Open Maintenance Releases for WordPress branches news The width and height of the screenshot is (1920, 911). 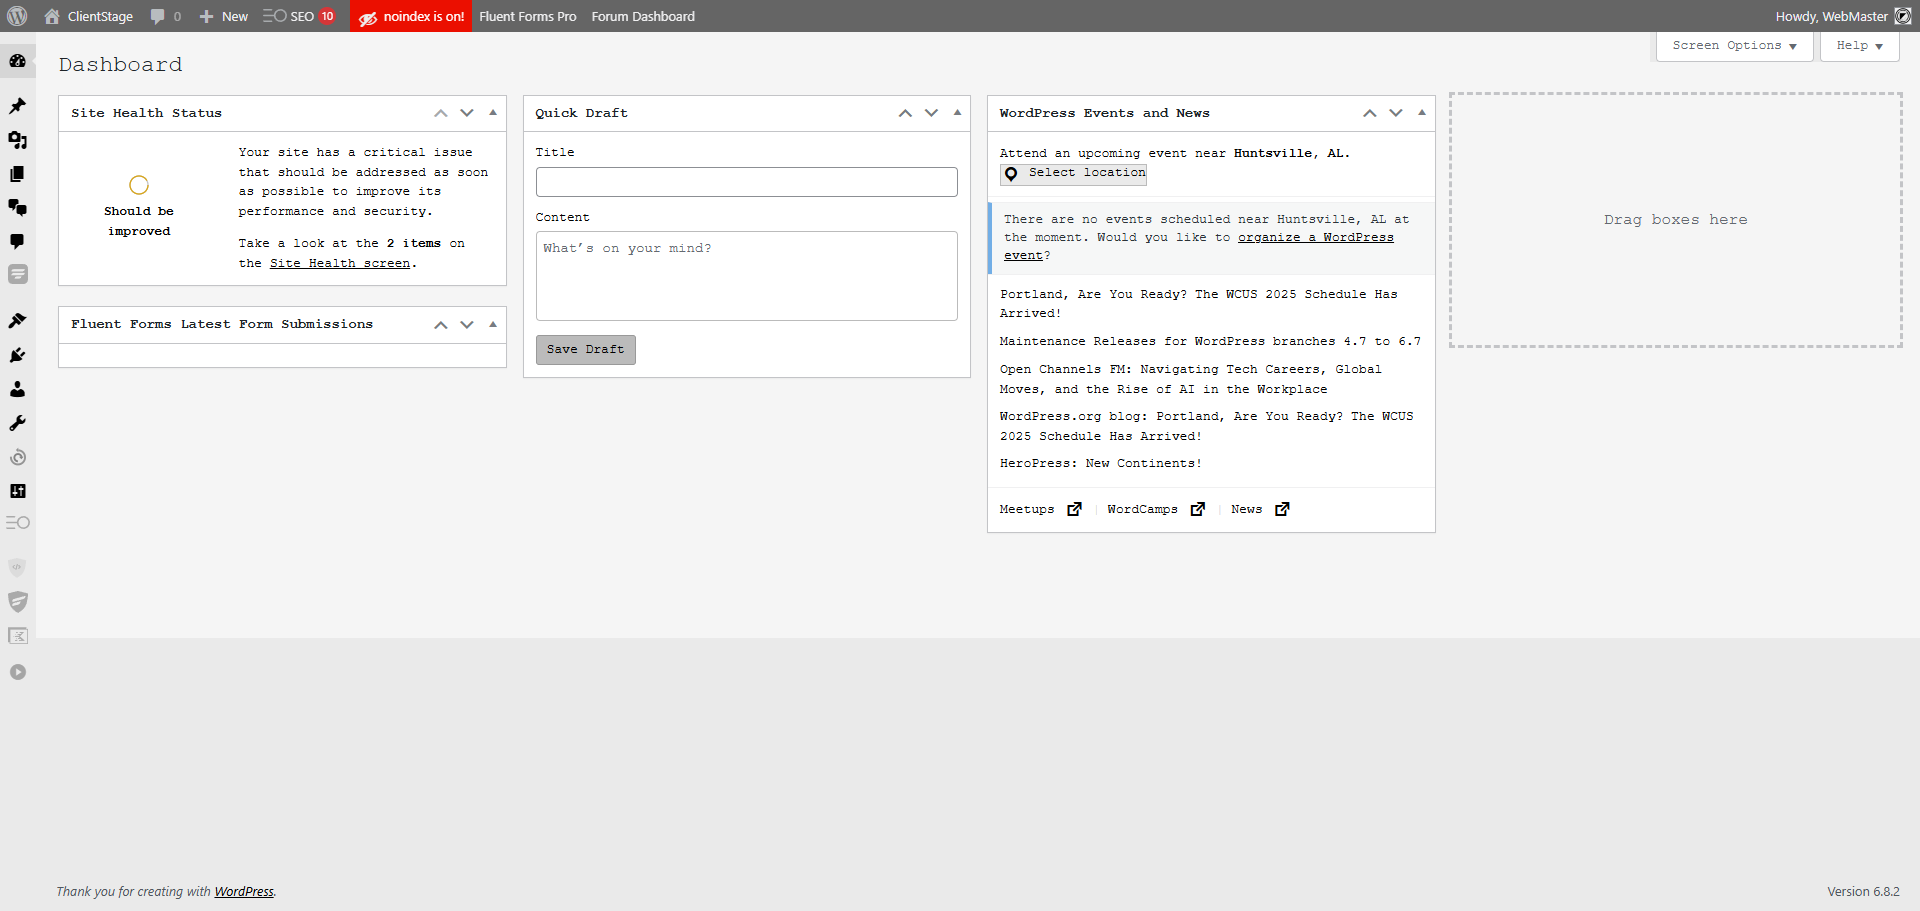pos(1210,342)
